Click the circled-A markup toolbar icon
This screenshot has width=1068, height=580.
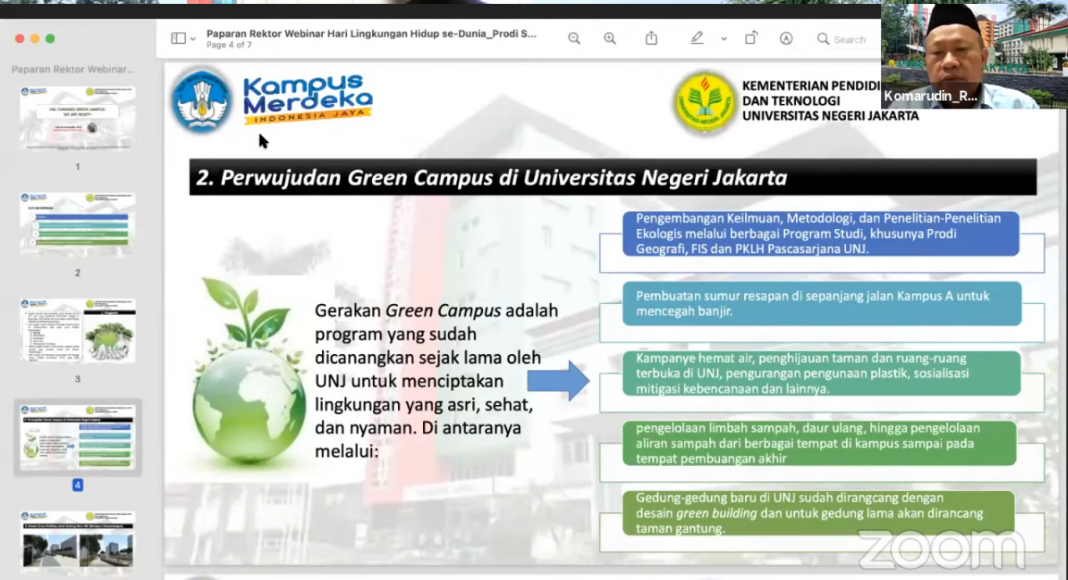[786, 39]
